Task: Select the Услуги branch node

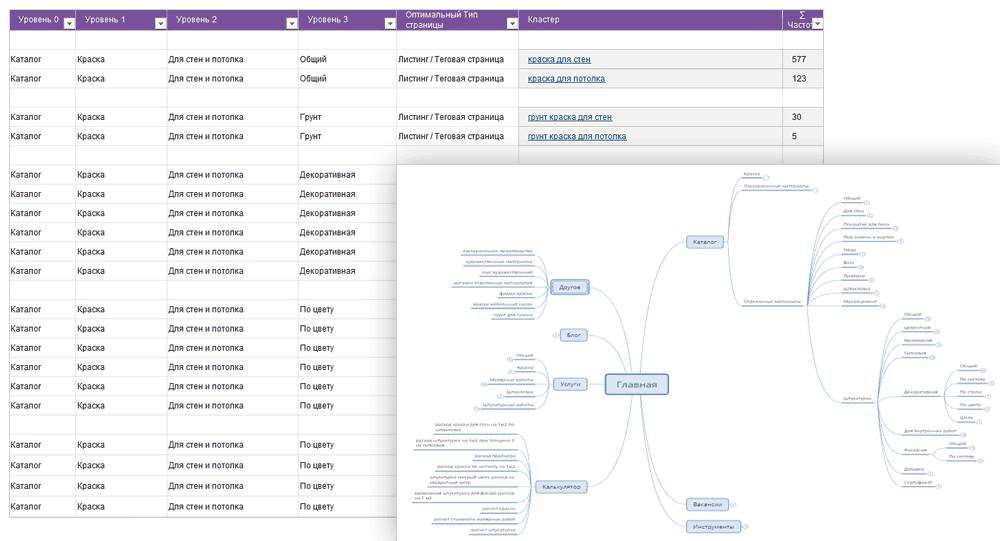Action: coord(570,384)
